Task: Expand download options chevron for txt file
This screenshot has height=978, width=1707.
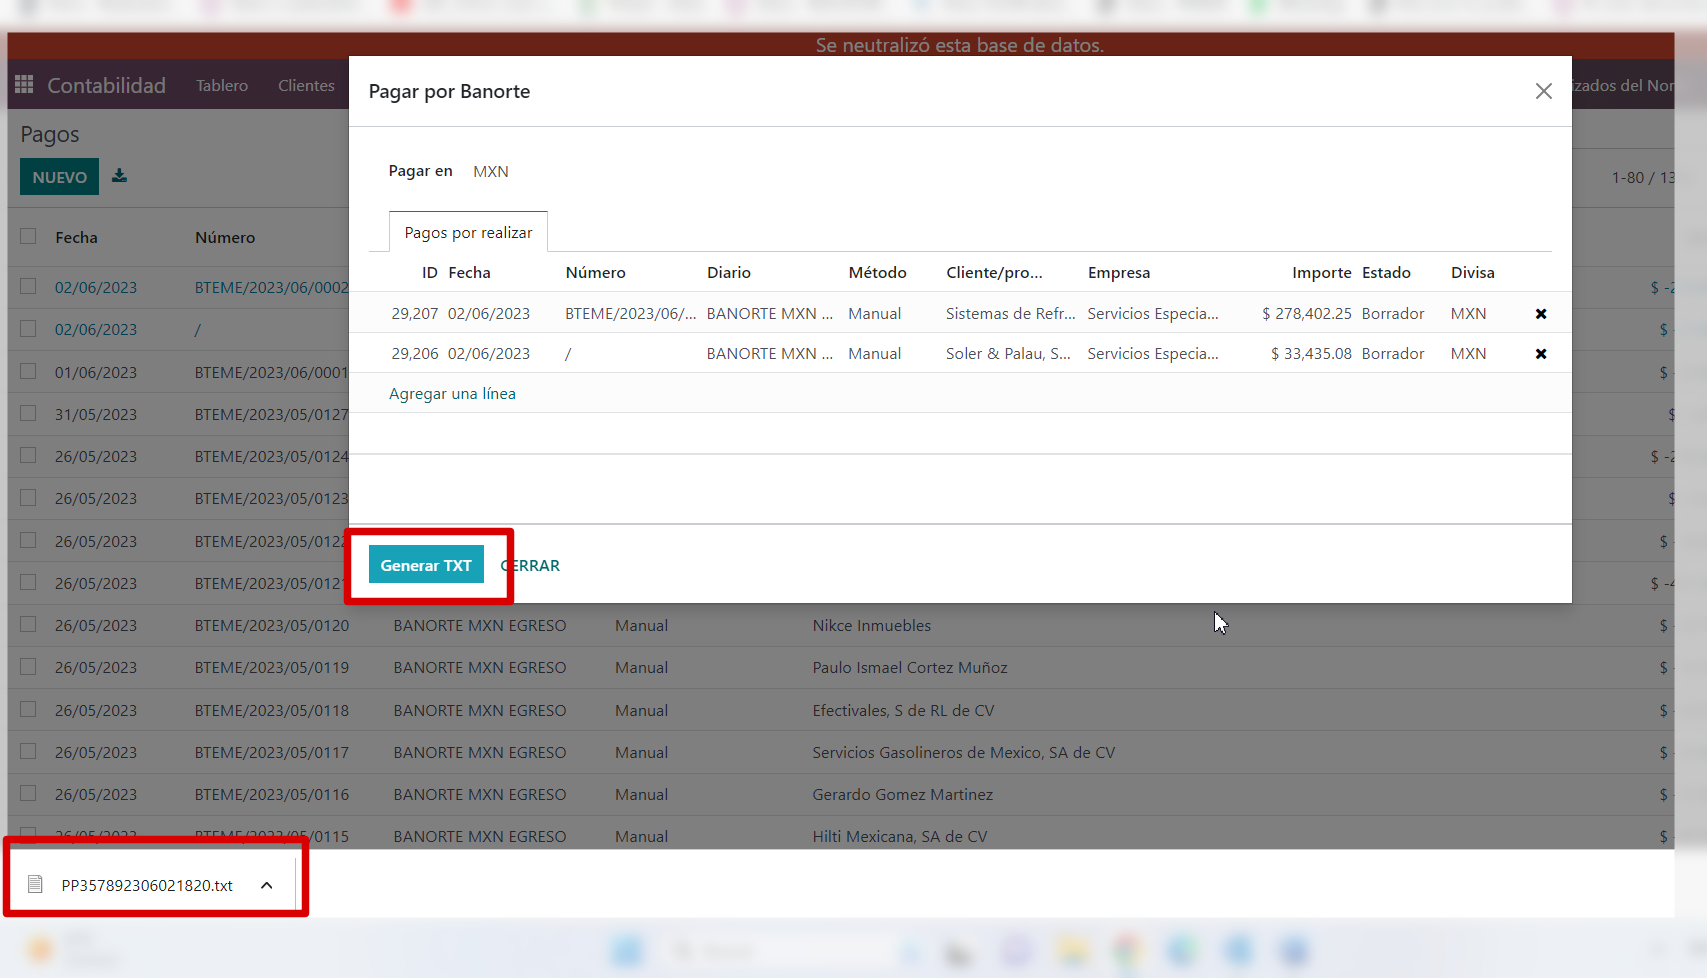Action: point(267,885)
